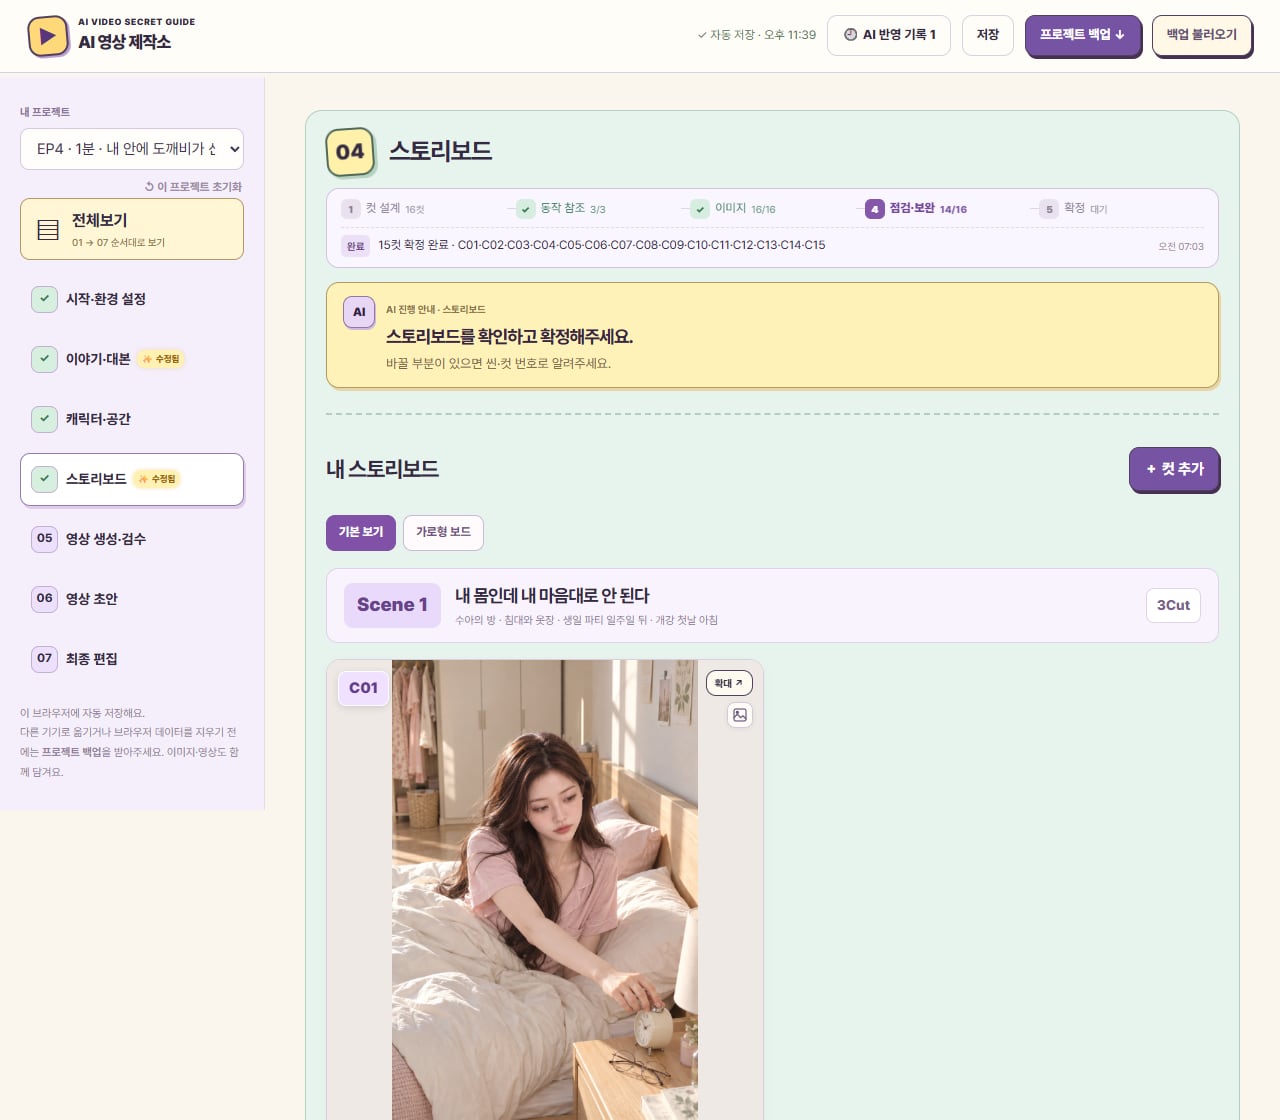Click the 04 step badge beside the heading

350,152
